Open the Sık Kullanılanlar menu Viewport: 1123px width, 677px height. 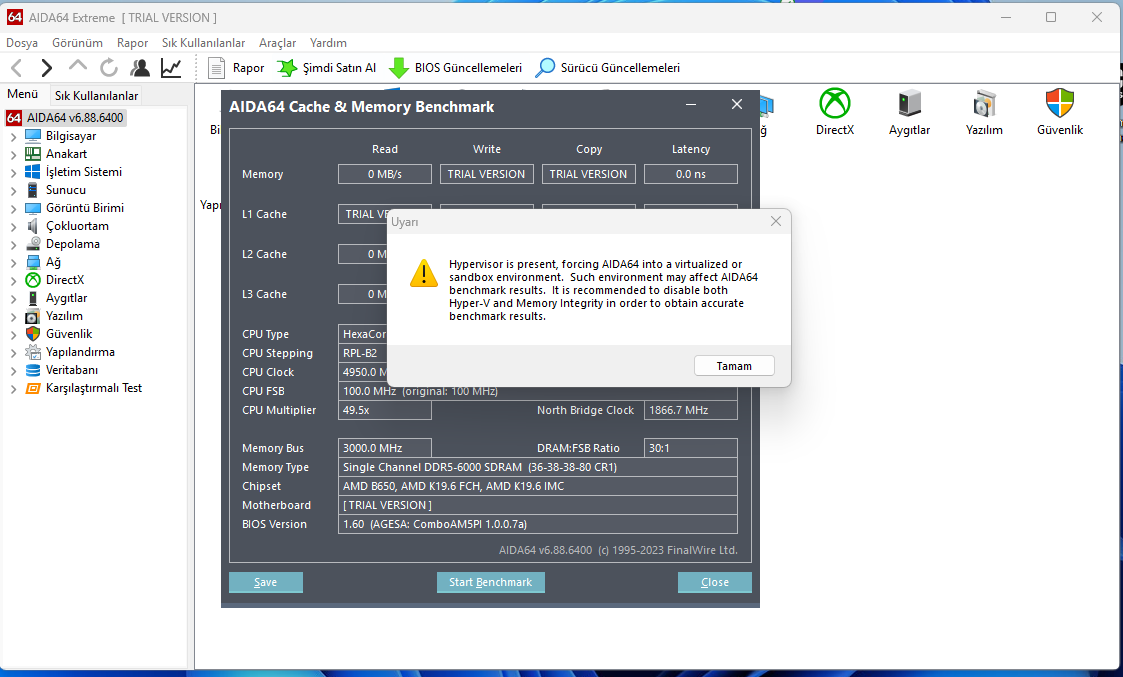[203, 43]
